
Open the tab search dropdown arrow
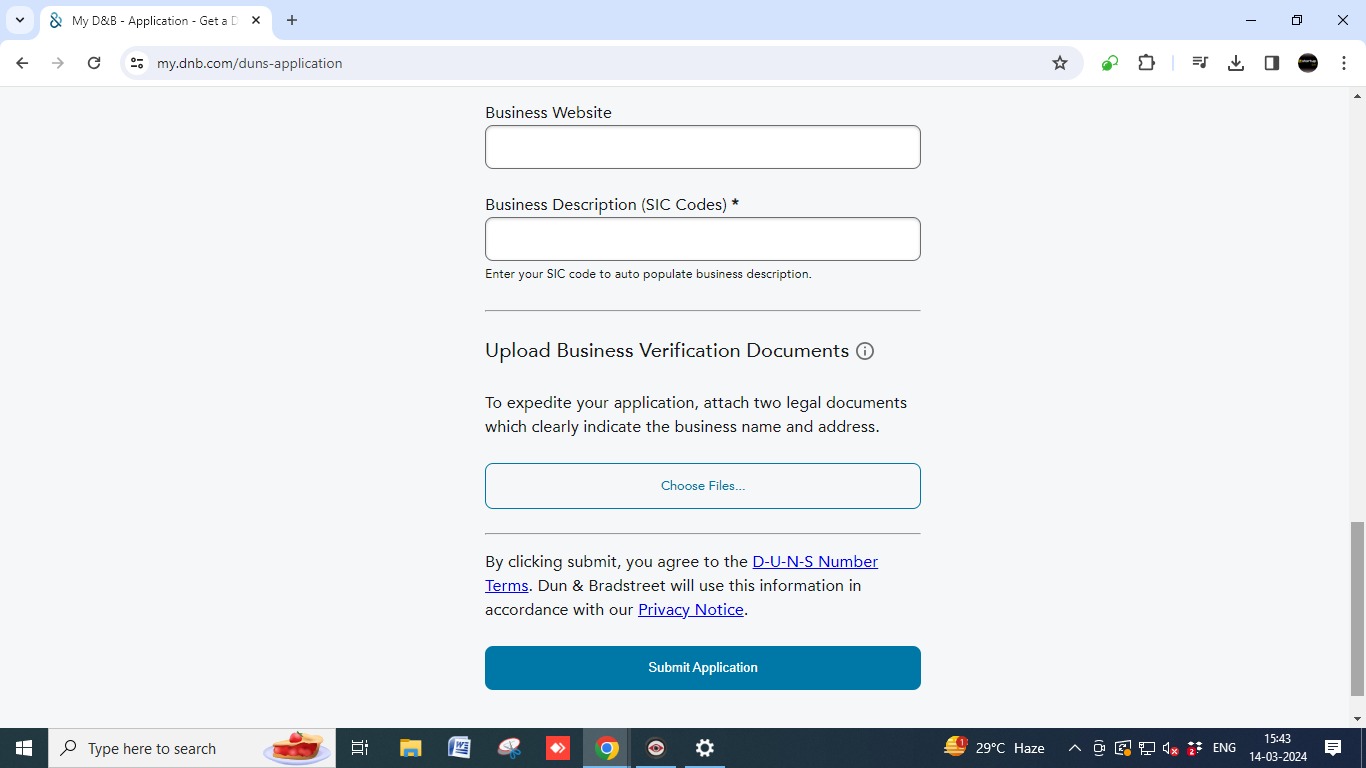pyautogui.click(x=18, y=20)
